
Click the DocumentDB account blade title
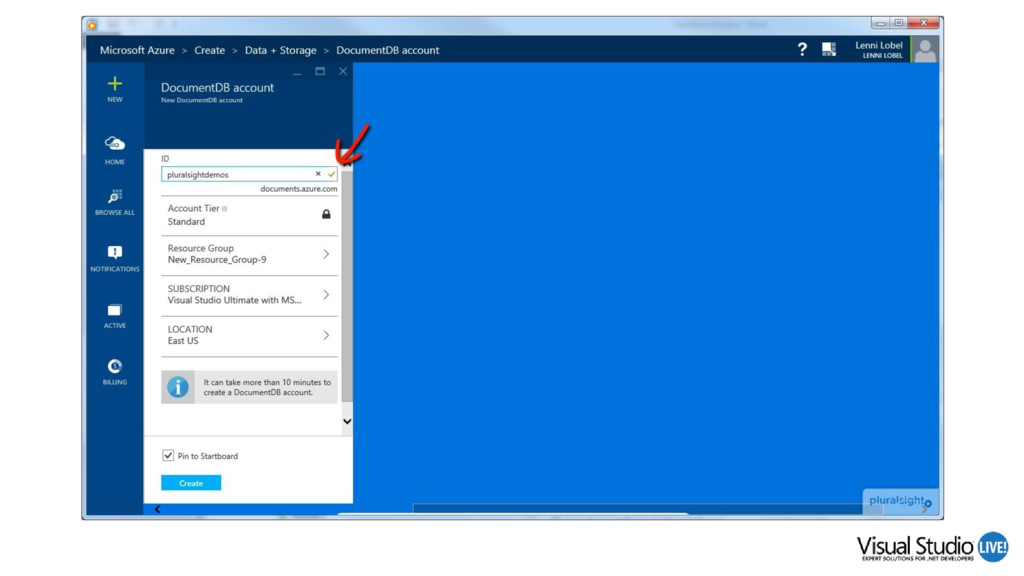point(217,88)
